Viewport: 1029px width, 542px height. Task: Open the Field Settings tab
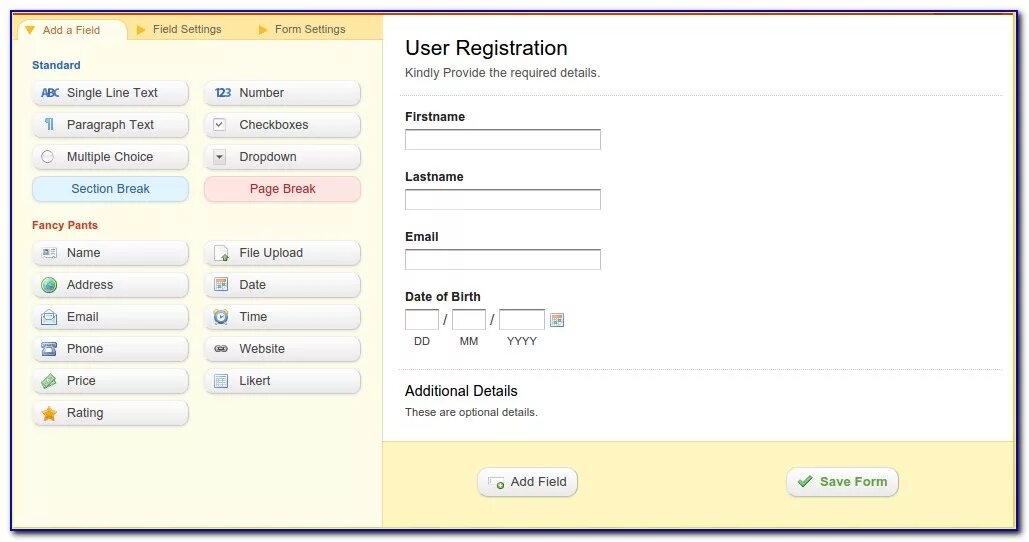tap(186, 29)
